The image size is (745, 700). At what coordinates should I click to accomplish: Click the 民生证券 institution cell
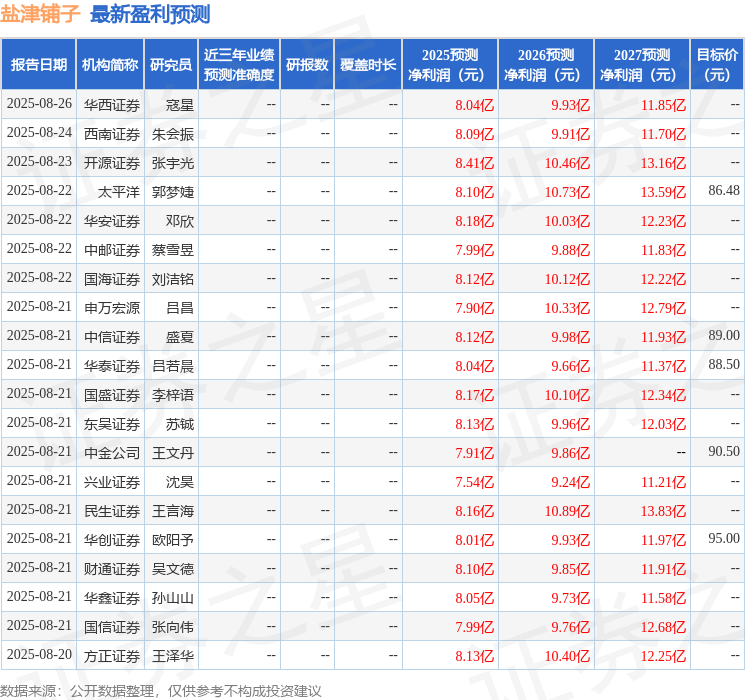[x=112, y=511]
